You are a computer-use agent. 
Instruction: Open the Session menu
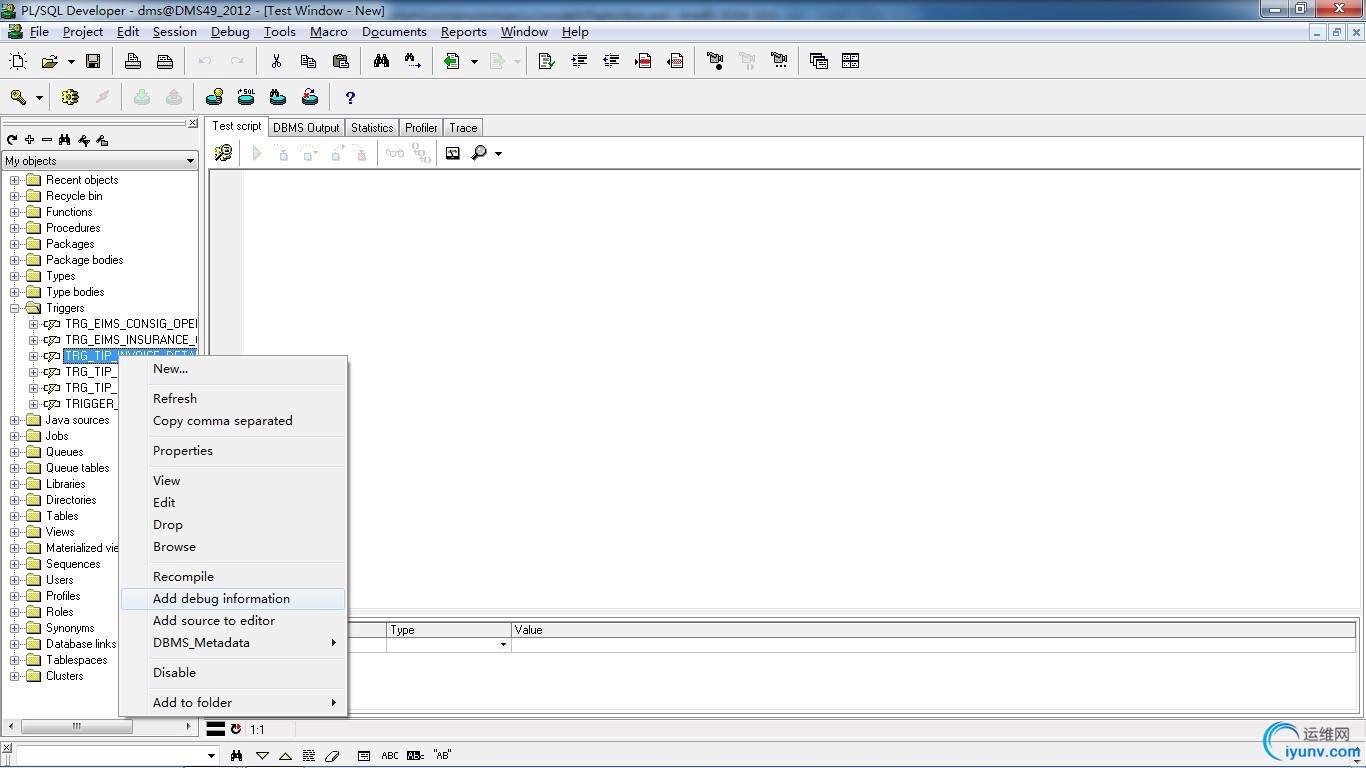coord(174,32)
